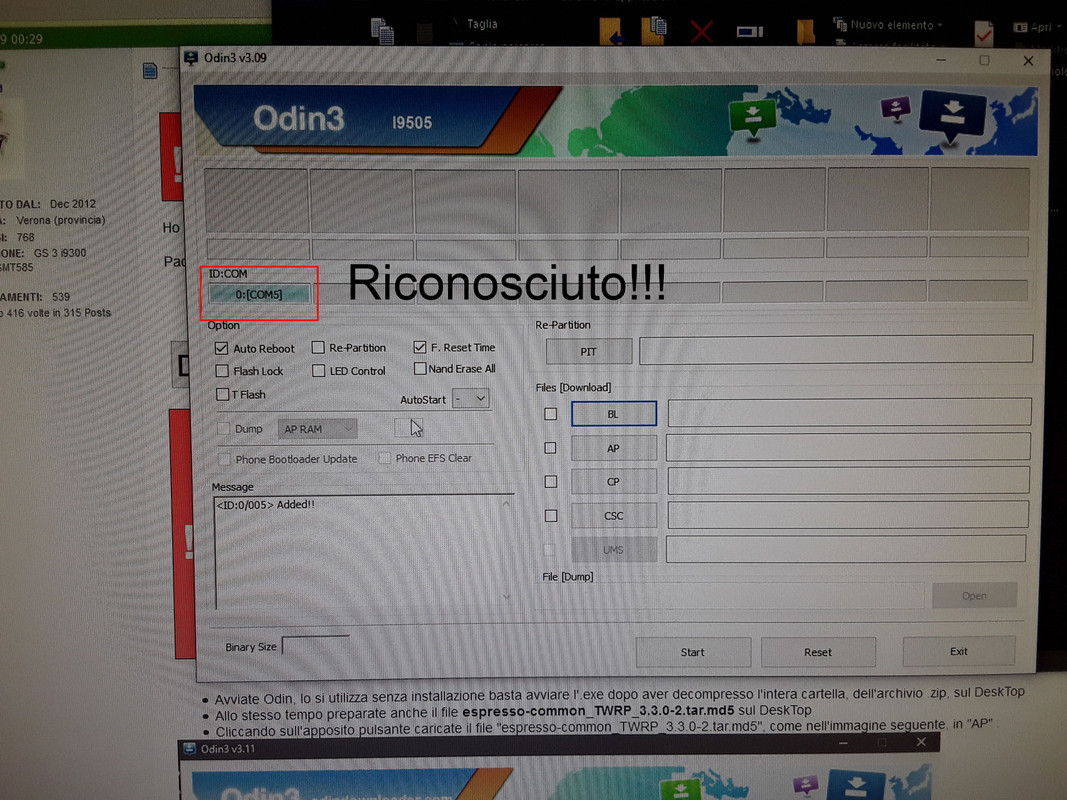1067x800 pixels.
Task: Click down arrow of Message log scrollbar
Action: tap(506, 597)
